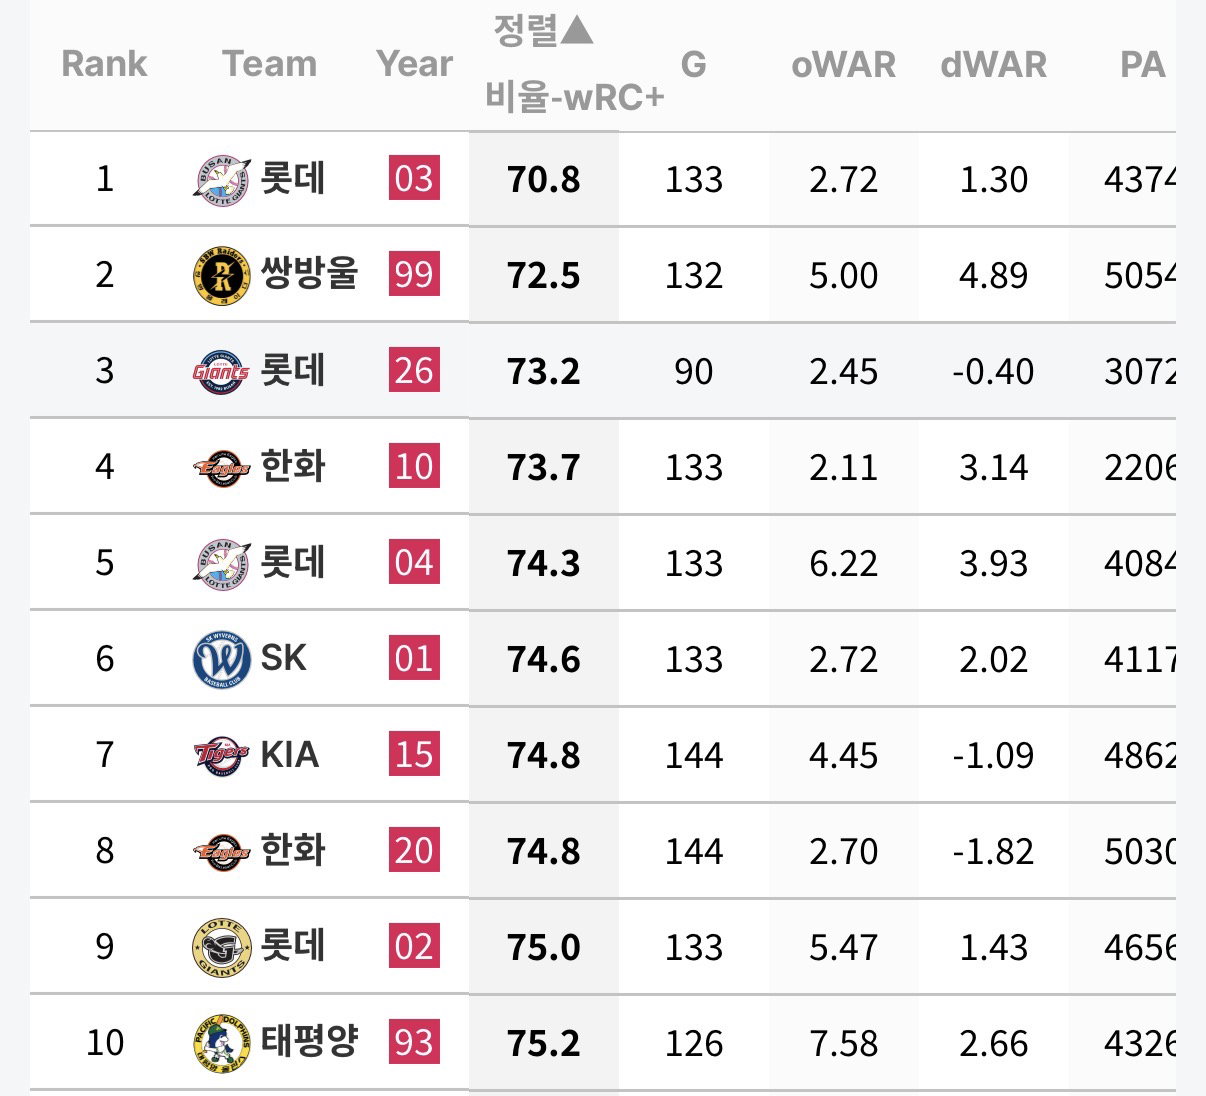
Task: Click the SK Wyverns logo icon
Action: point(221,659)
